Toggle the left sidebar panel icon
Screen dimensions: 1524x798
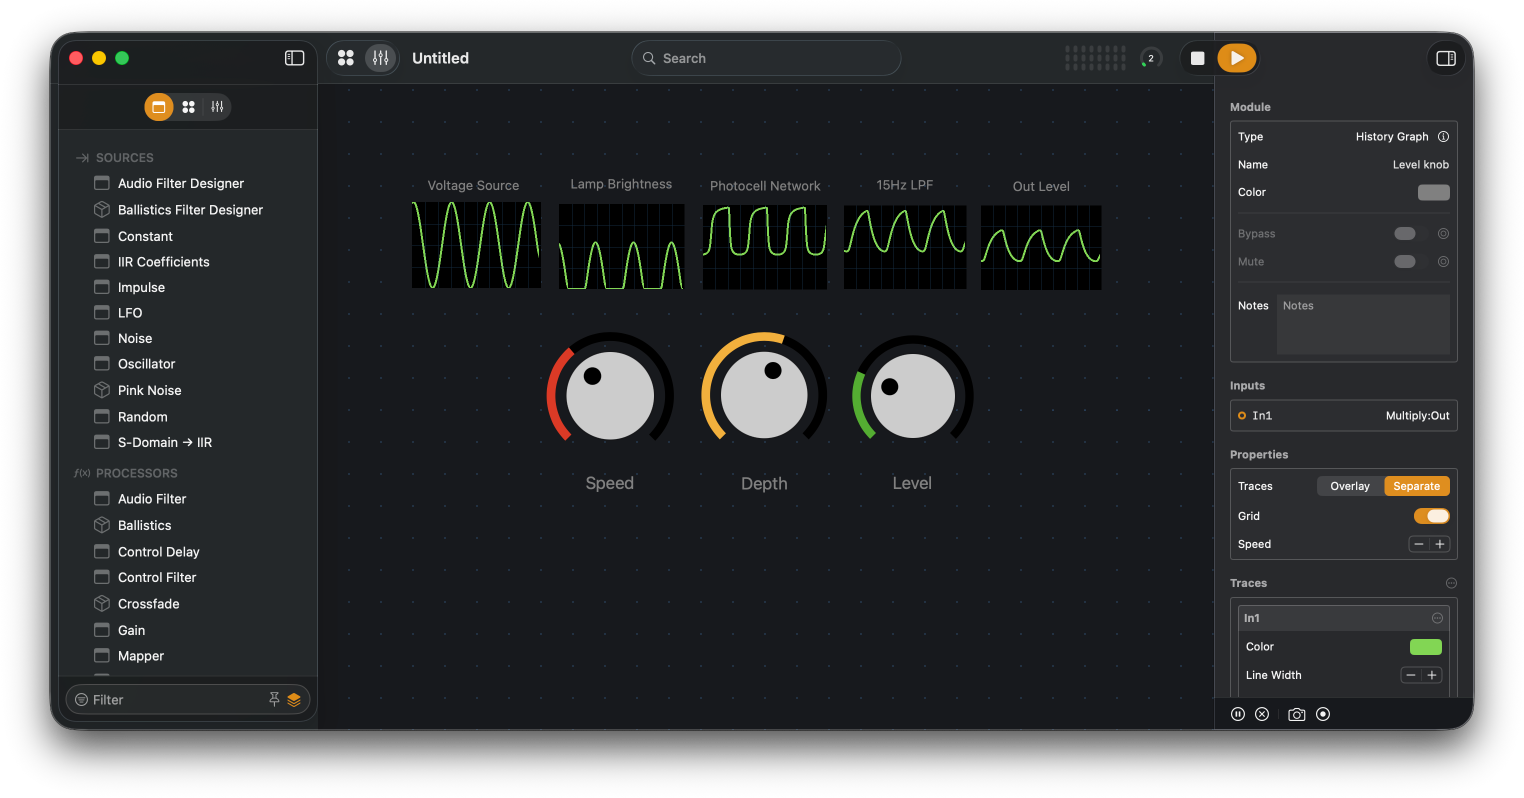pyautogui.click(x=294, y=58)
